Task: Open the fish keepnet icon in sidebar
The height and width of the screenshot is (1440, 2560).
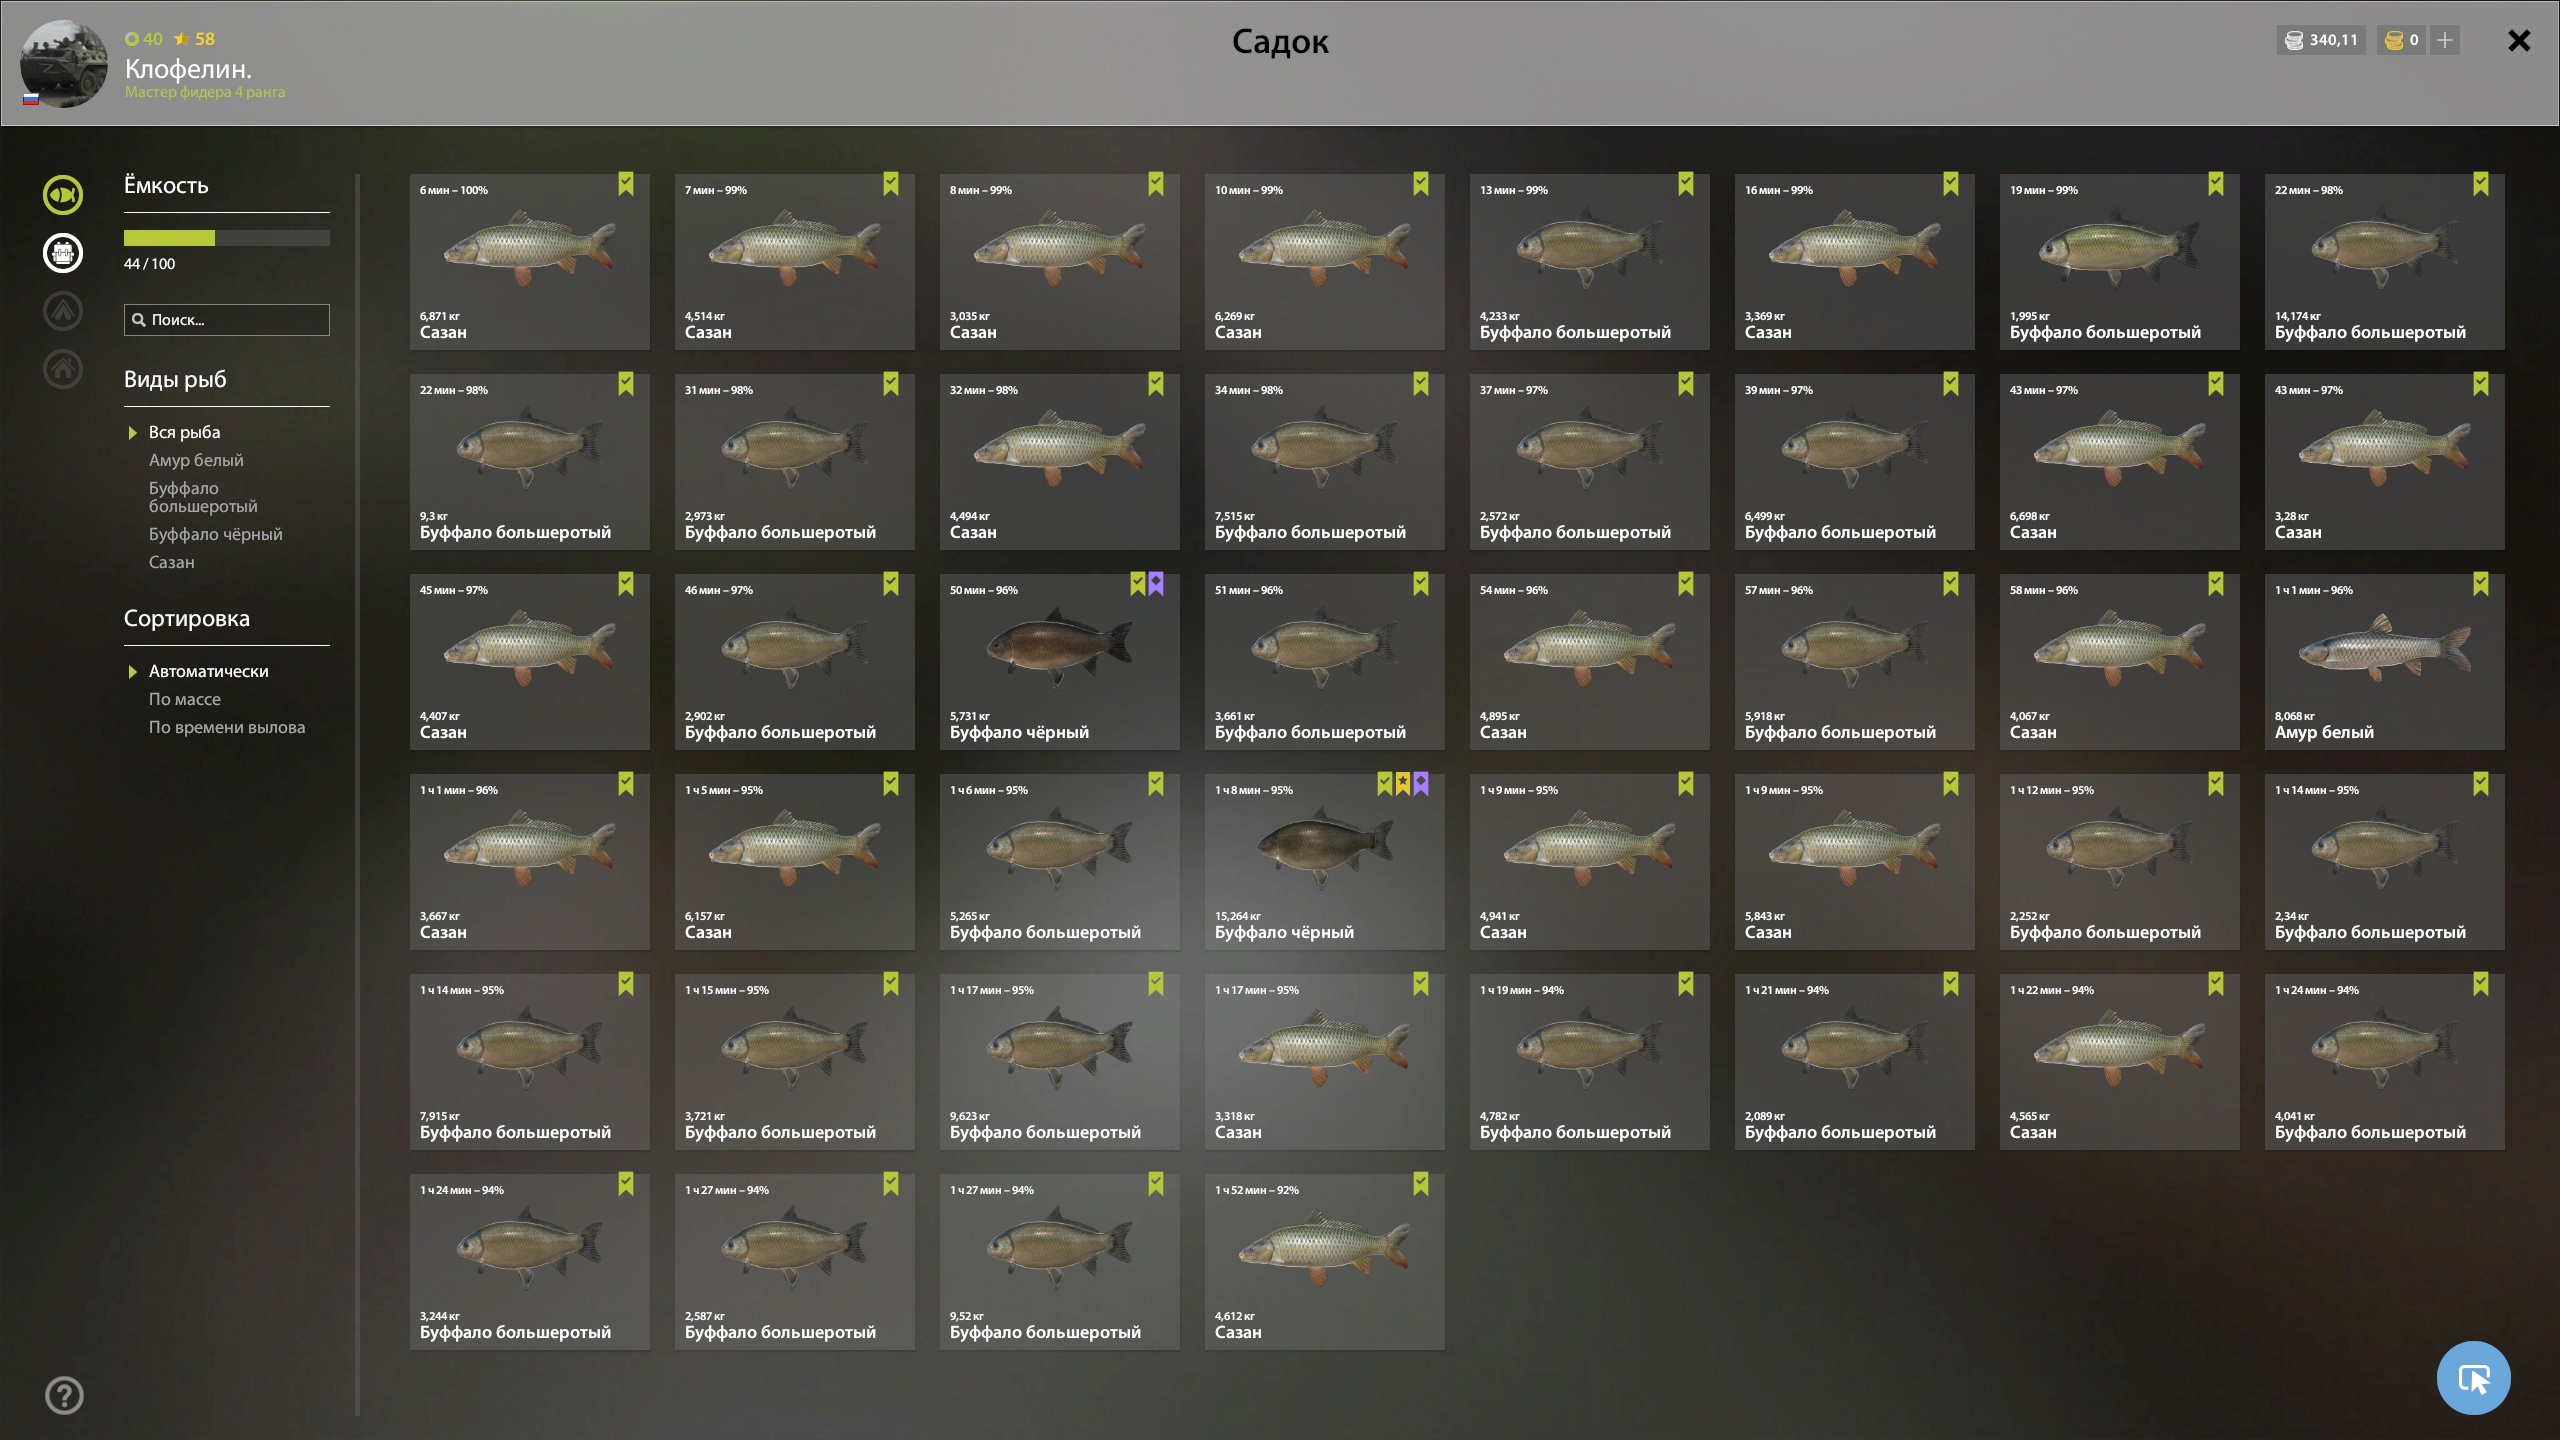Action: [63, 195]
